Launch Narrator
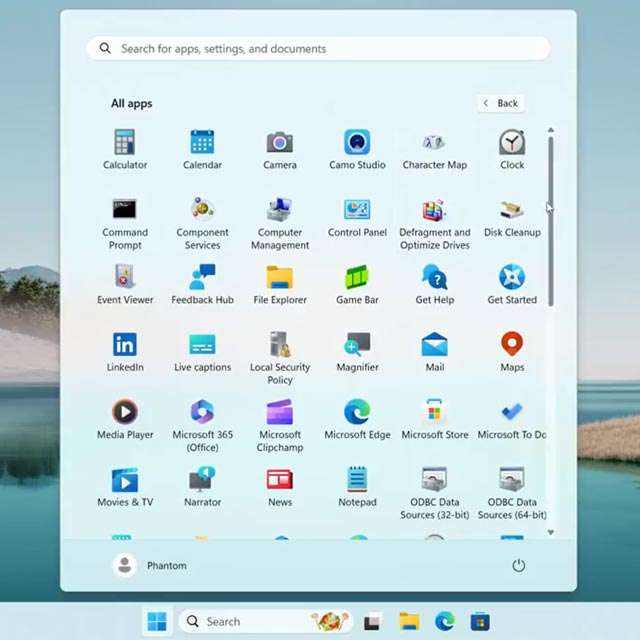The width and height of the screenshot is (640, 640). (202, 487)
